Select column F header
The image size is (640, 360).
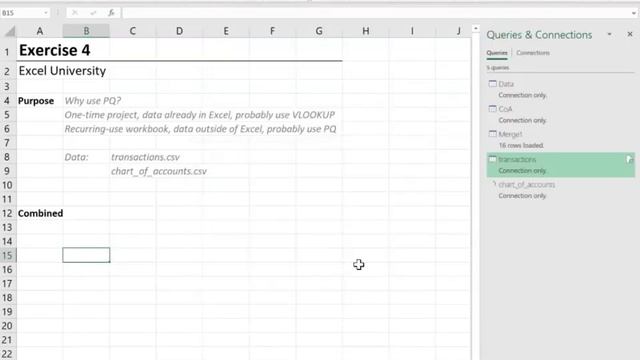tap(272, 31)
